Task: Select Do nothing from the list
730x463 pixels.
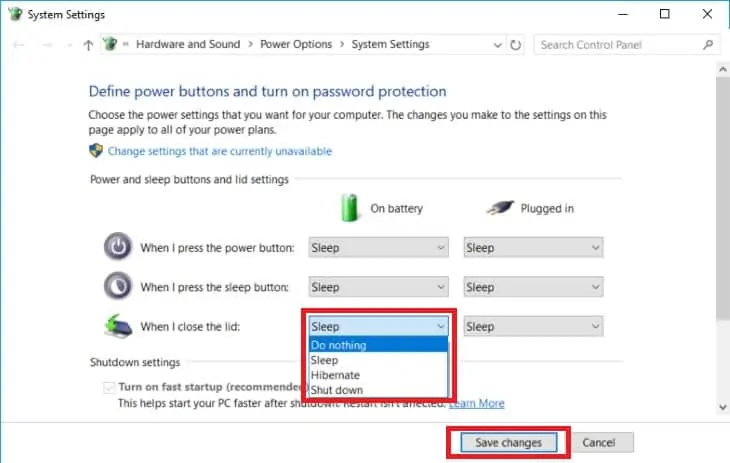Action: click(x=378, y=345)
